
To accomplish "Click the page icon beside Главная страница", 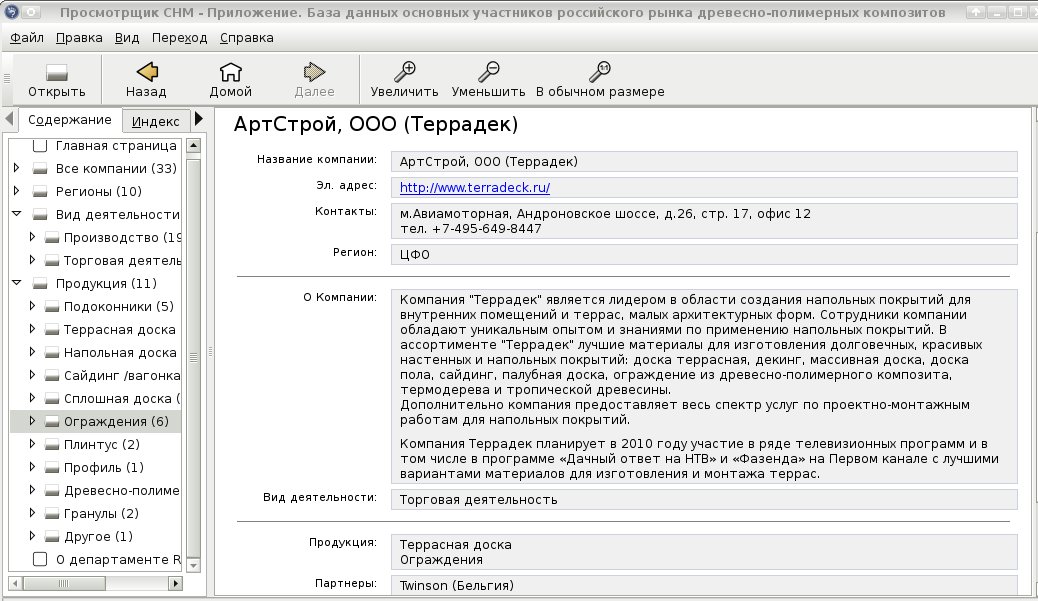I will pos(40,146).
